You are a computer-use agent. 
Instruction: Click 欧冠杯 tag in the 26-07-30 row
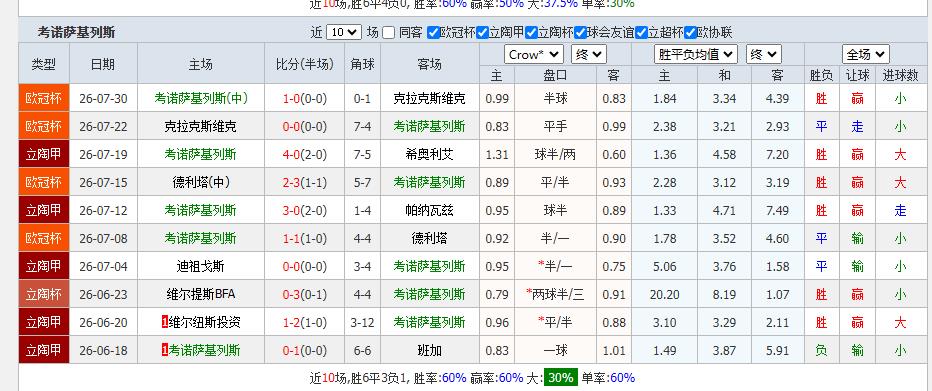point(44,99)
